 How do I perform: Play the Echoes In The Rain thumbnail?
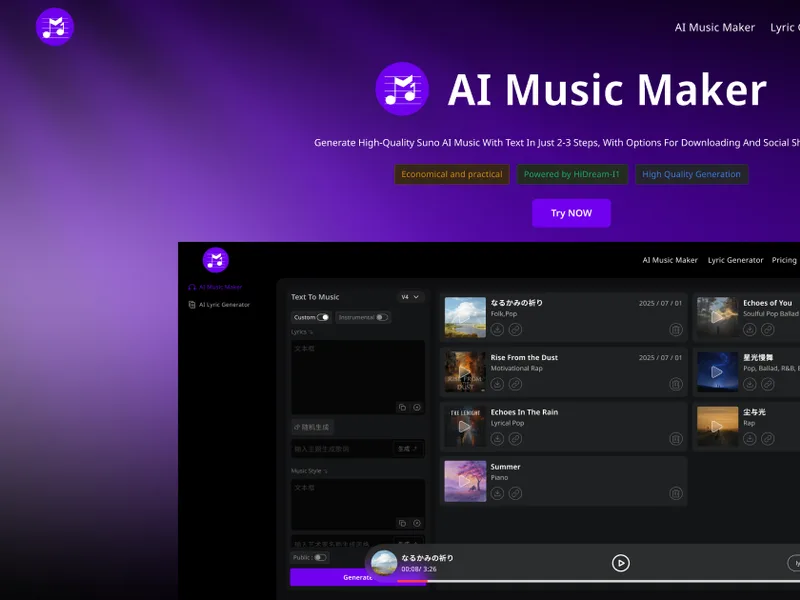pos(465,427)
